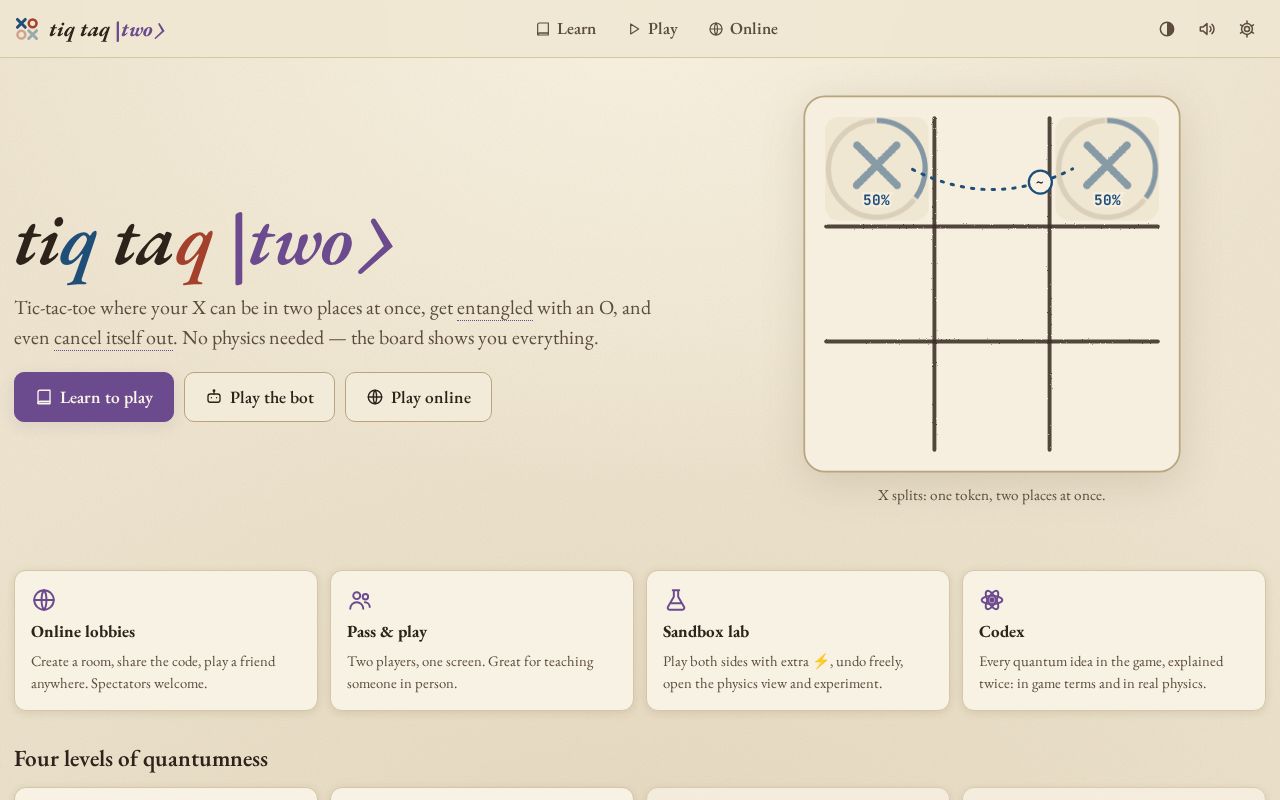Mute sound with the speaker icon

1207,29
